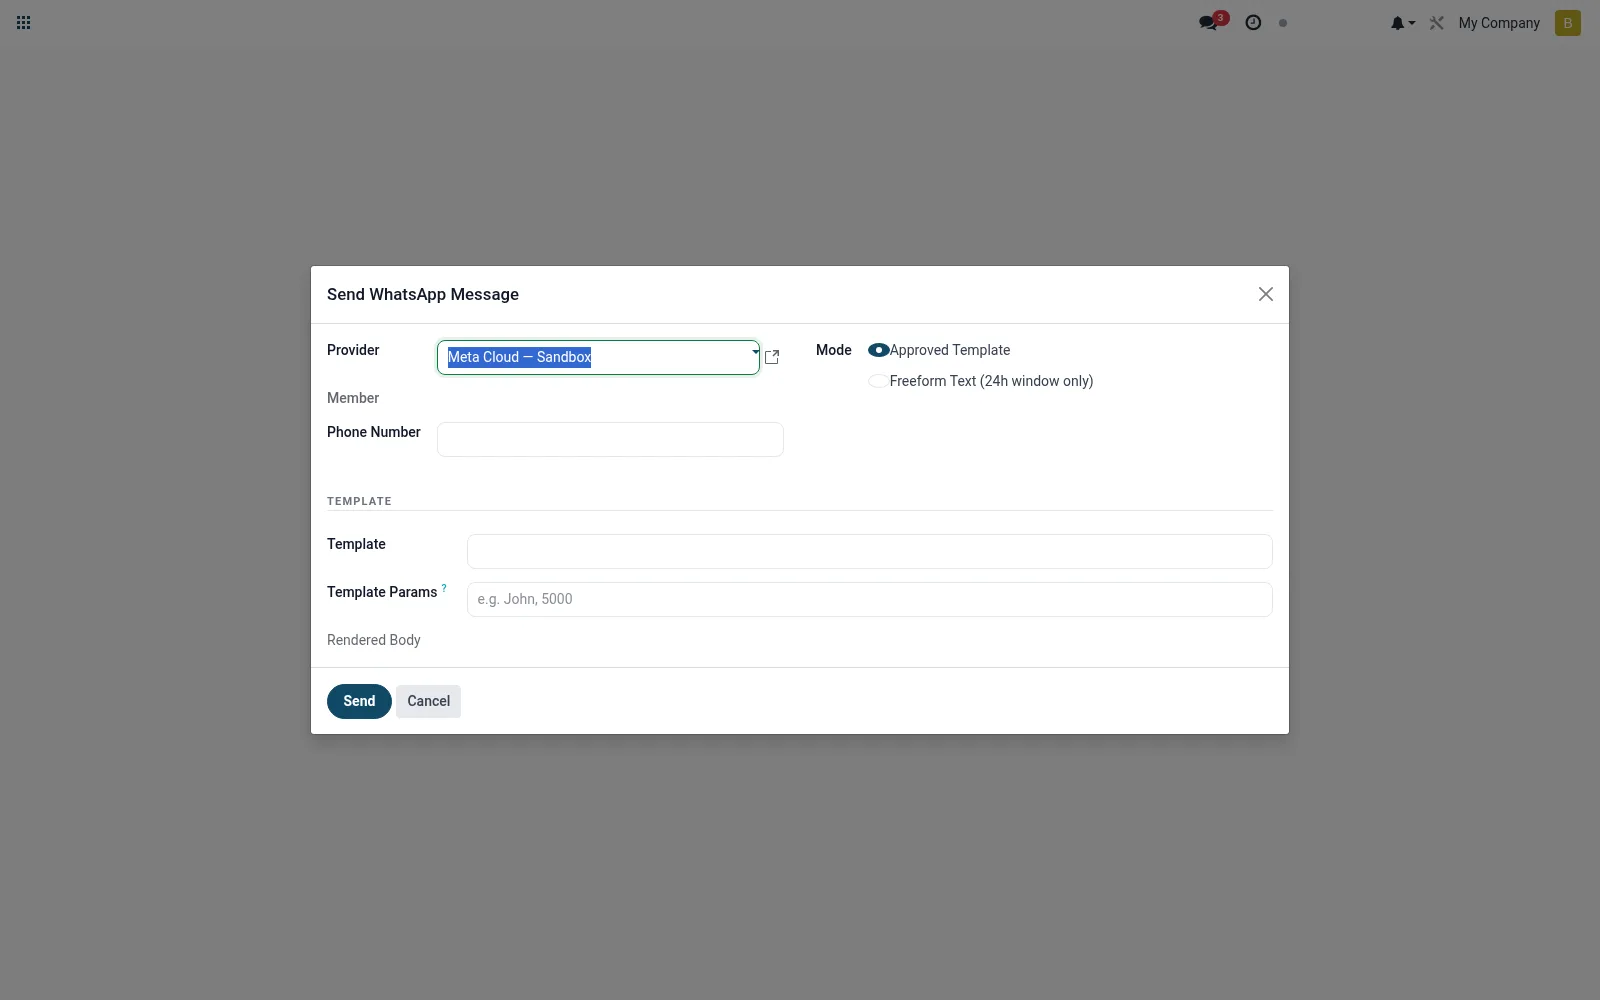Open the activities clock icon

click(1253, 22)
